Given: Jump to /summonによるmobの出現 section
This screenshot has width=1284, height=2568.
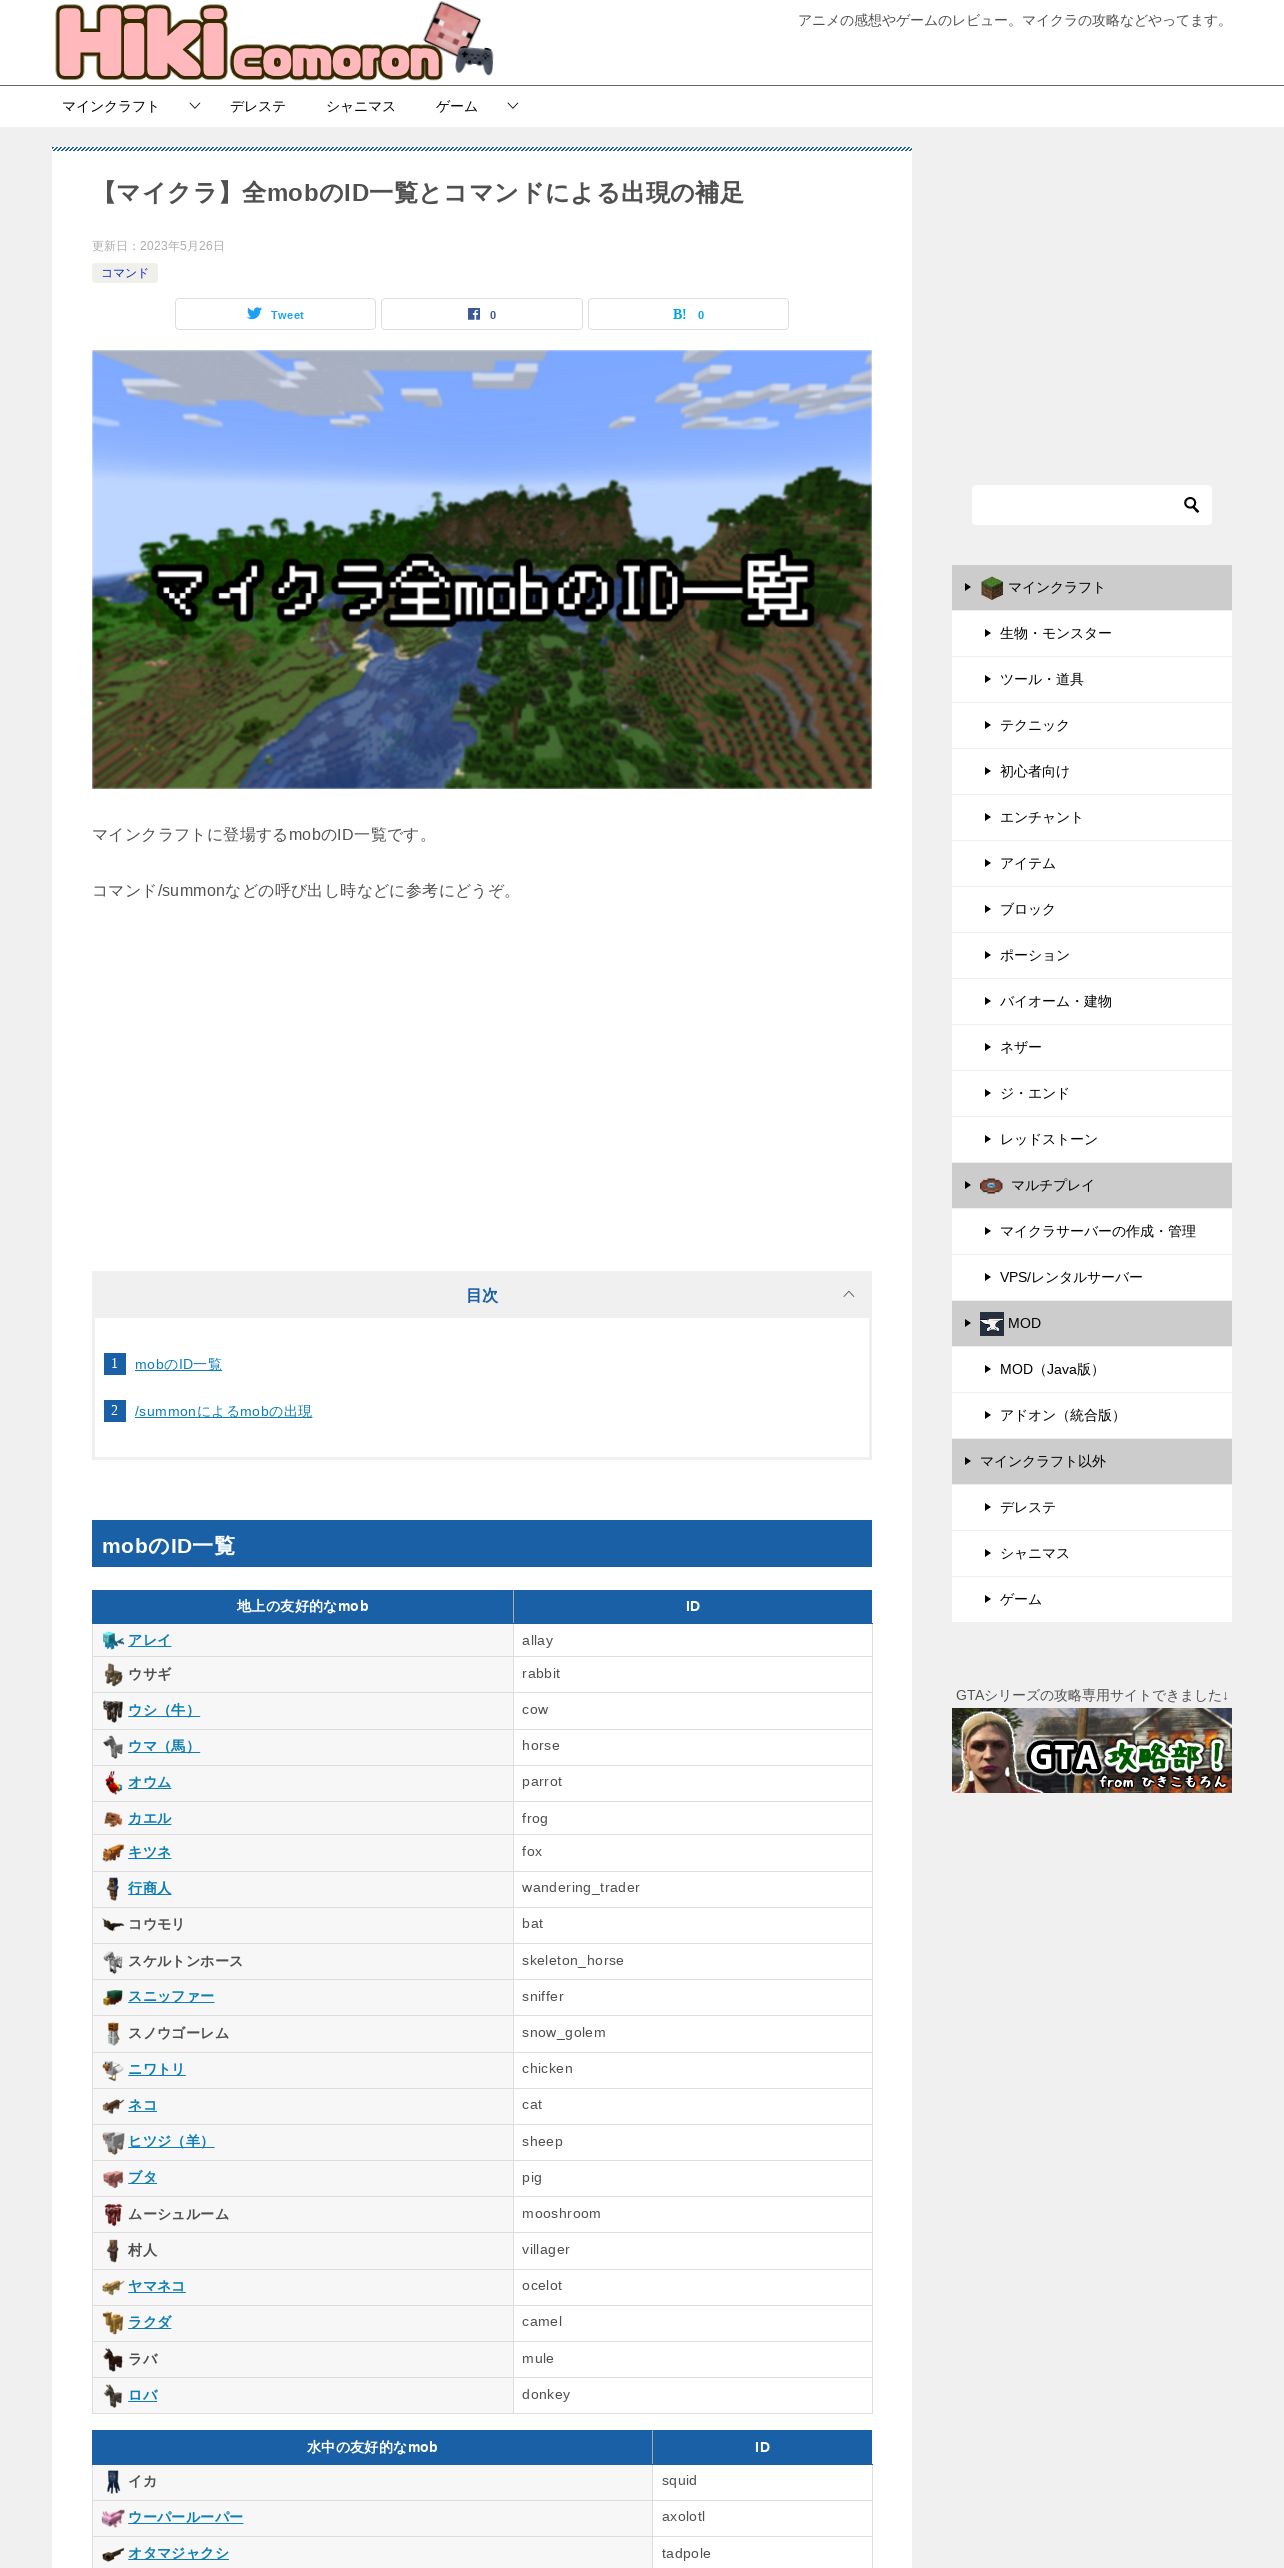Looking at the screenshot, I should coord(223,1412).
